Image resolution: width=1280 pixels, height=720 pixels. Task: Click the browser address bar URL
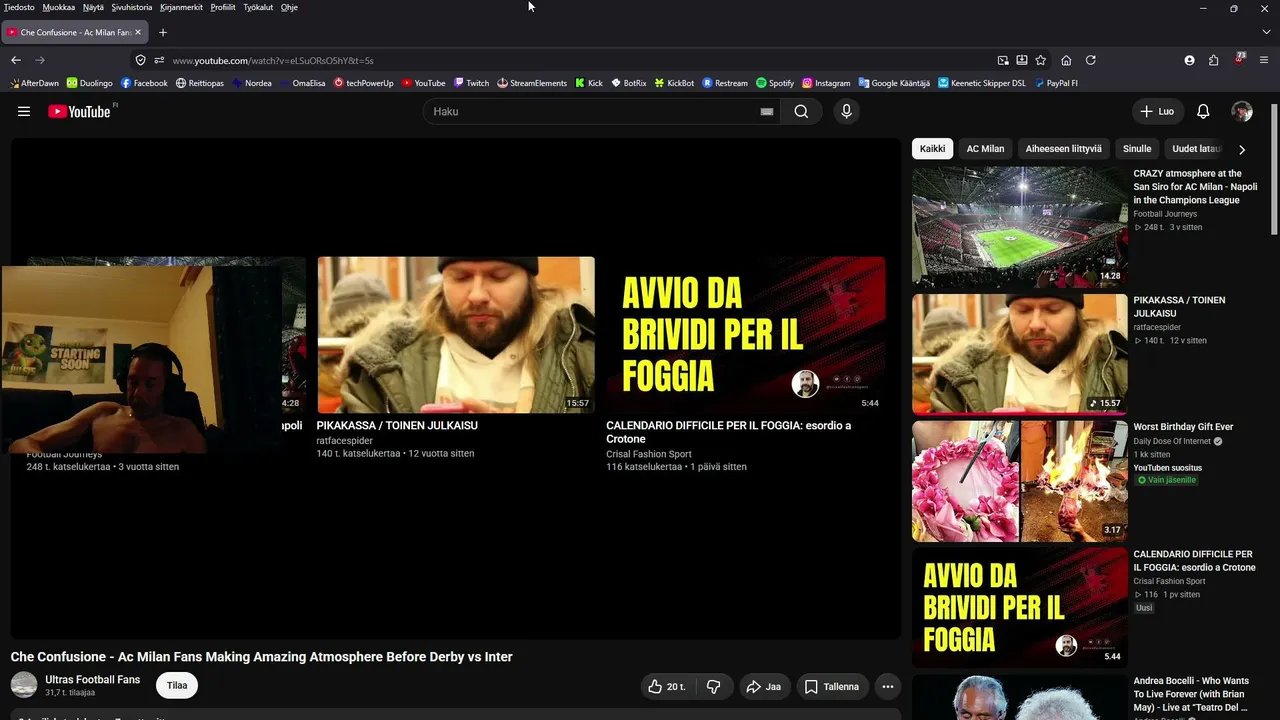click(x=273, y=60)
